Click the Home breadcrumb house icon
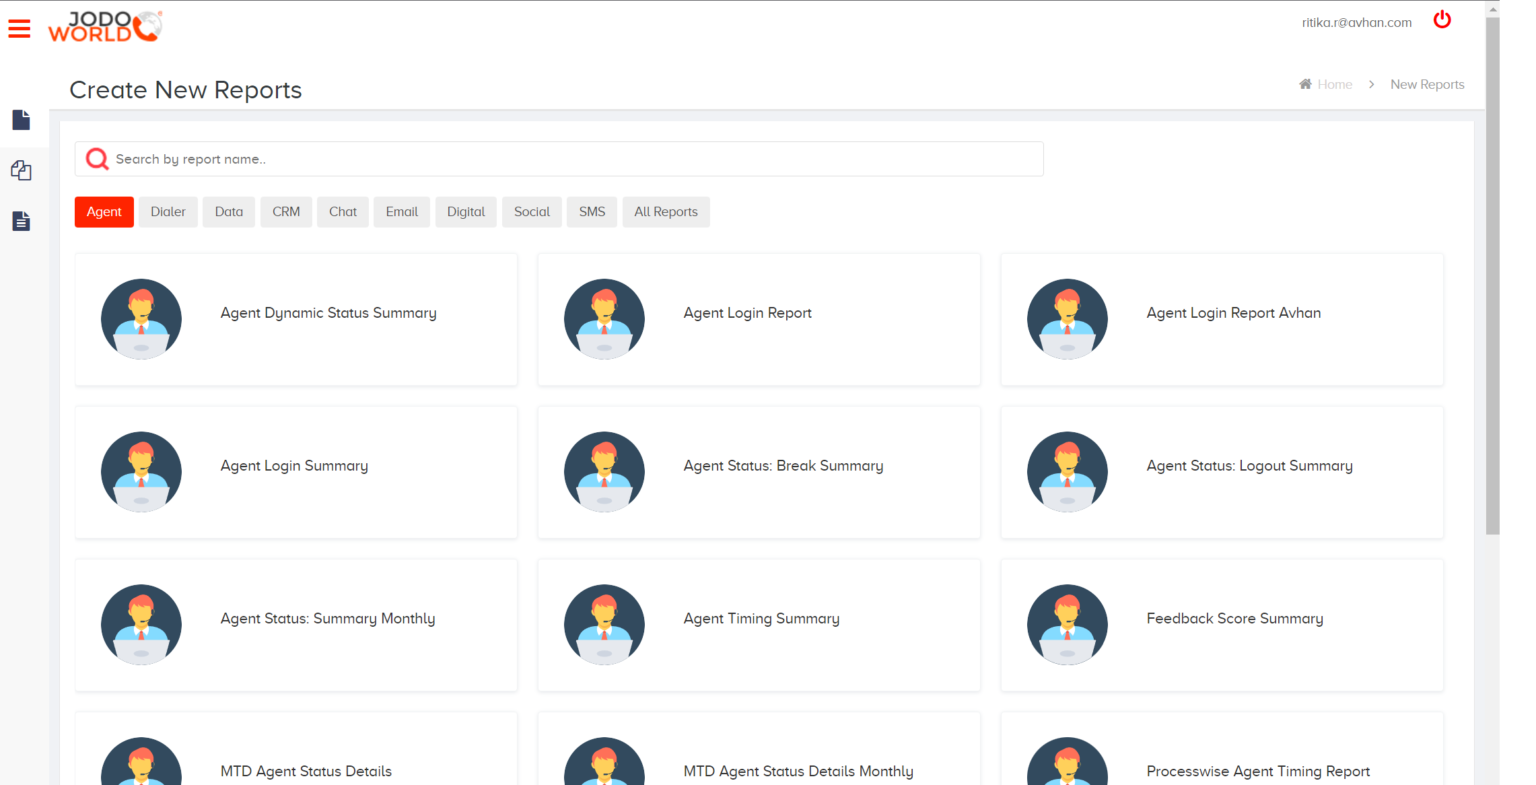 tap(1305, 84)
